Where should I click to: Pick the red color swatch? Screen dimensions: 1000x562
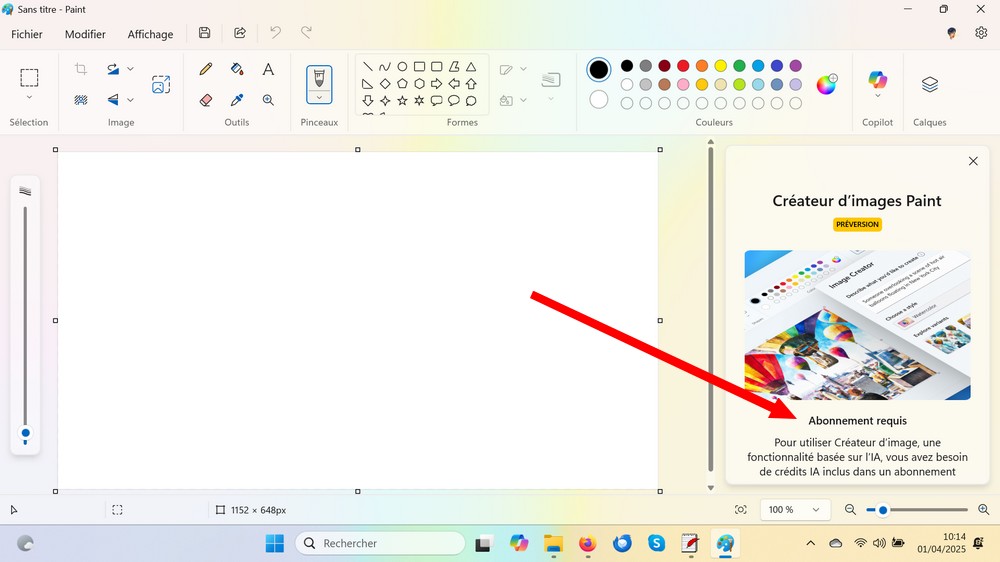coord(683,66)
